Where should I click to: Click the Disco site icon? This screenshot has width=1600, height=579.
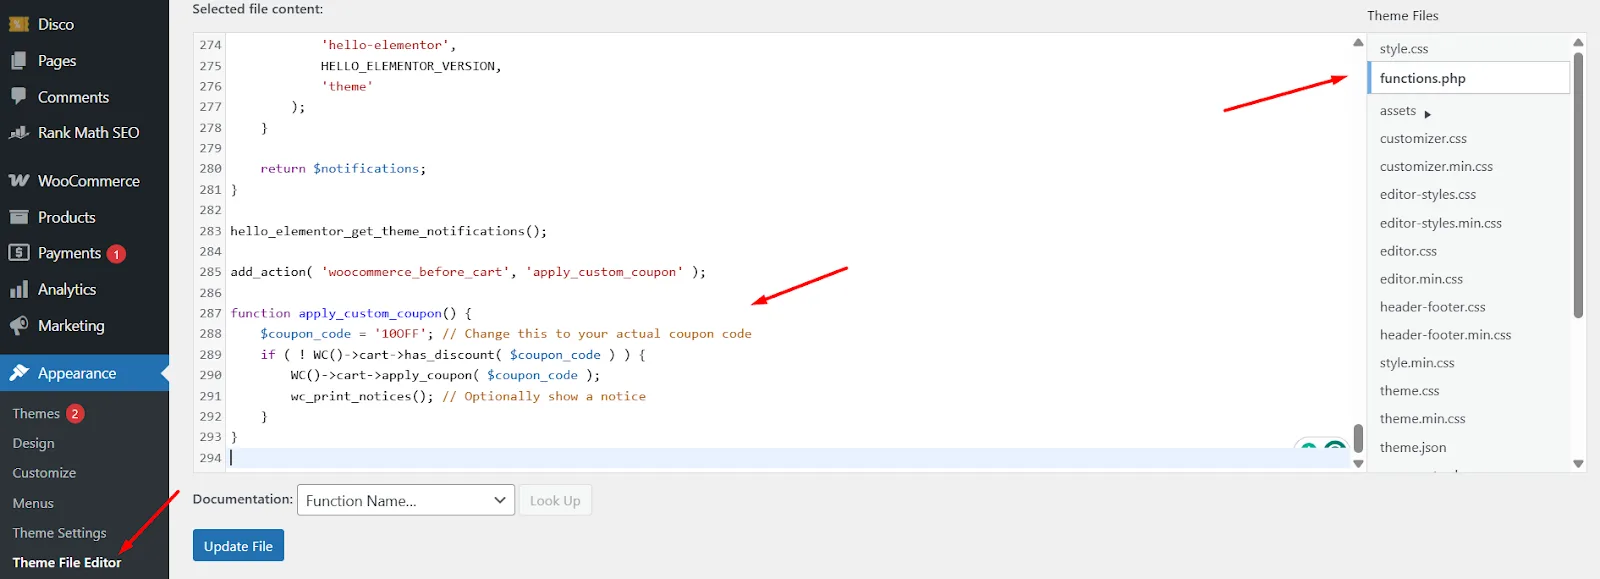[19, 24]
